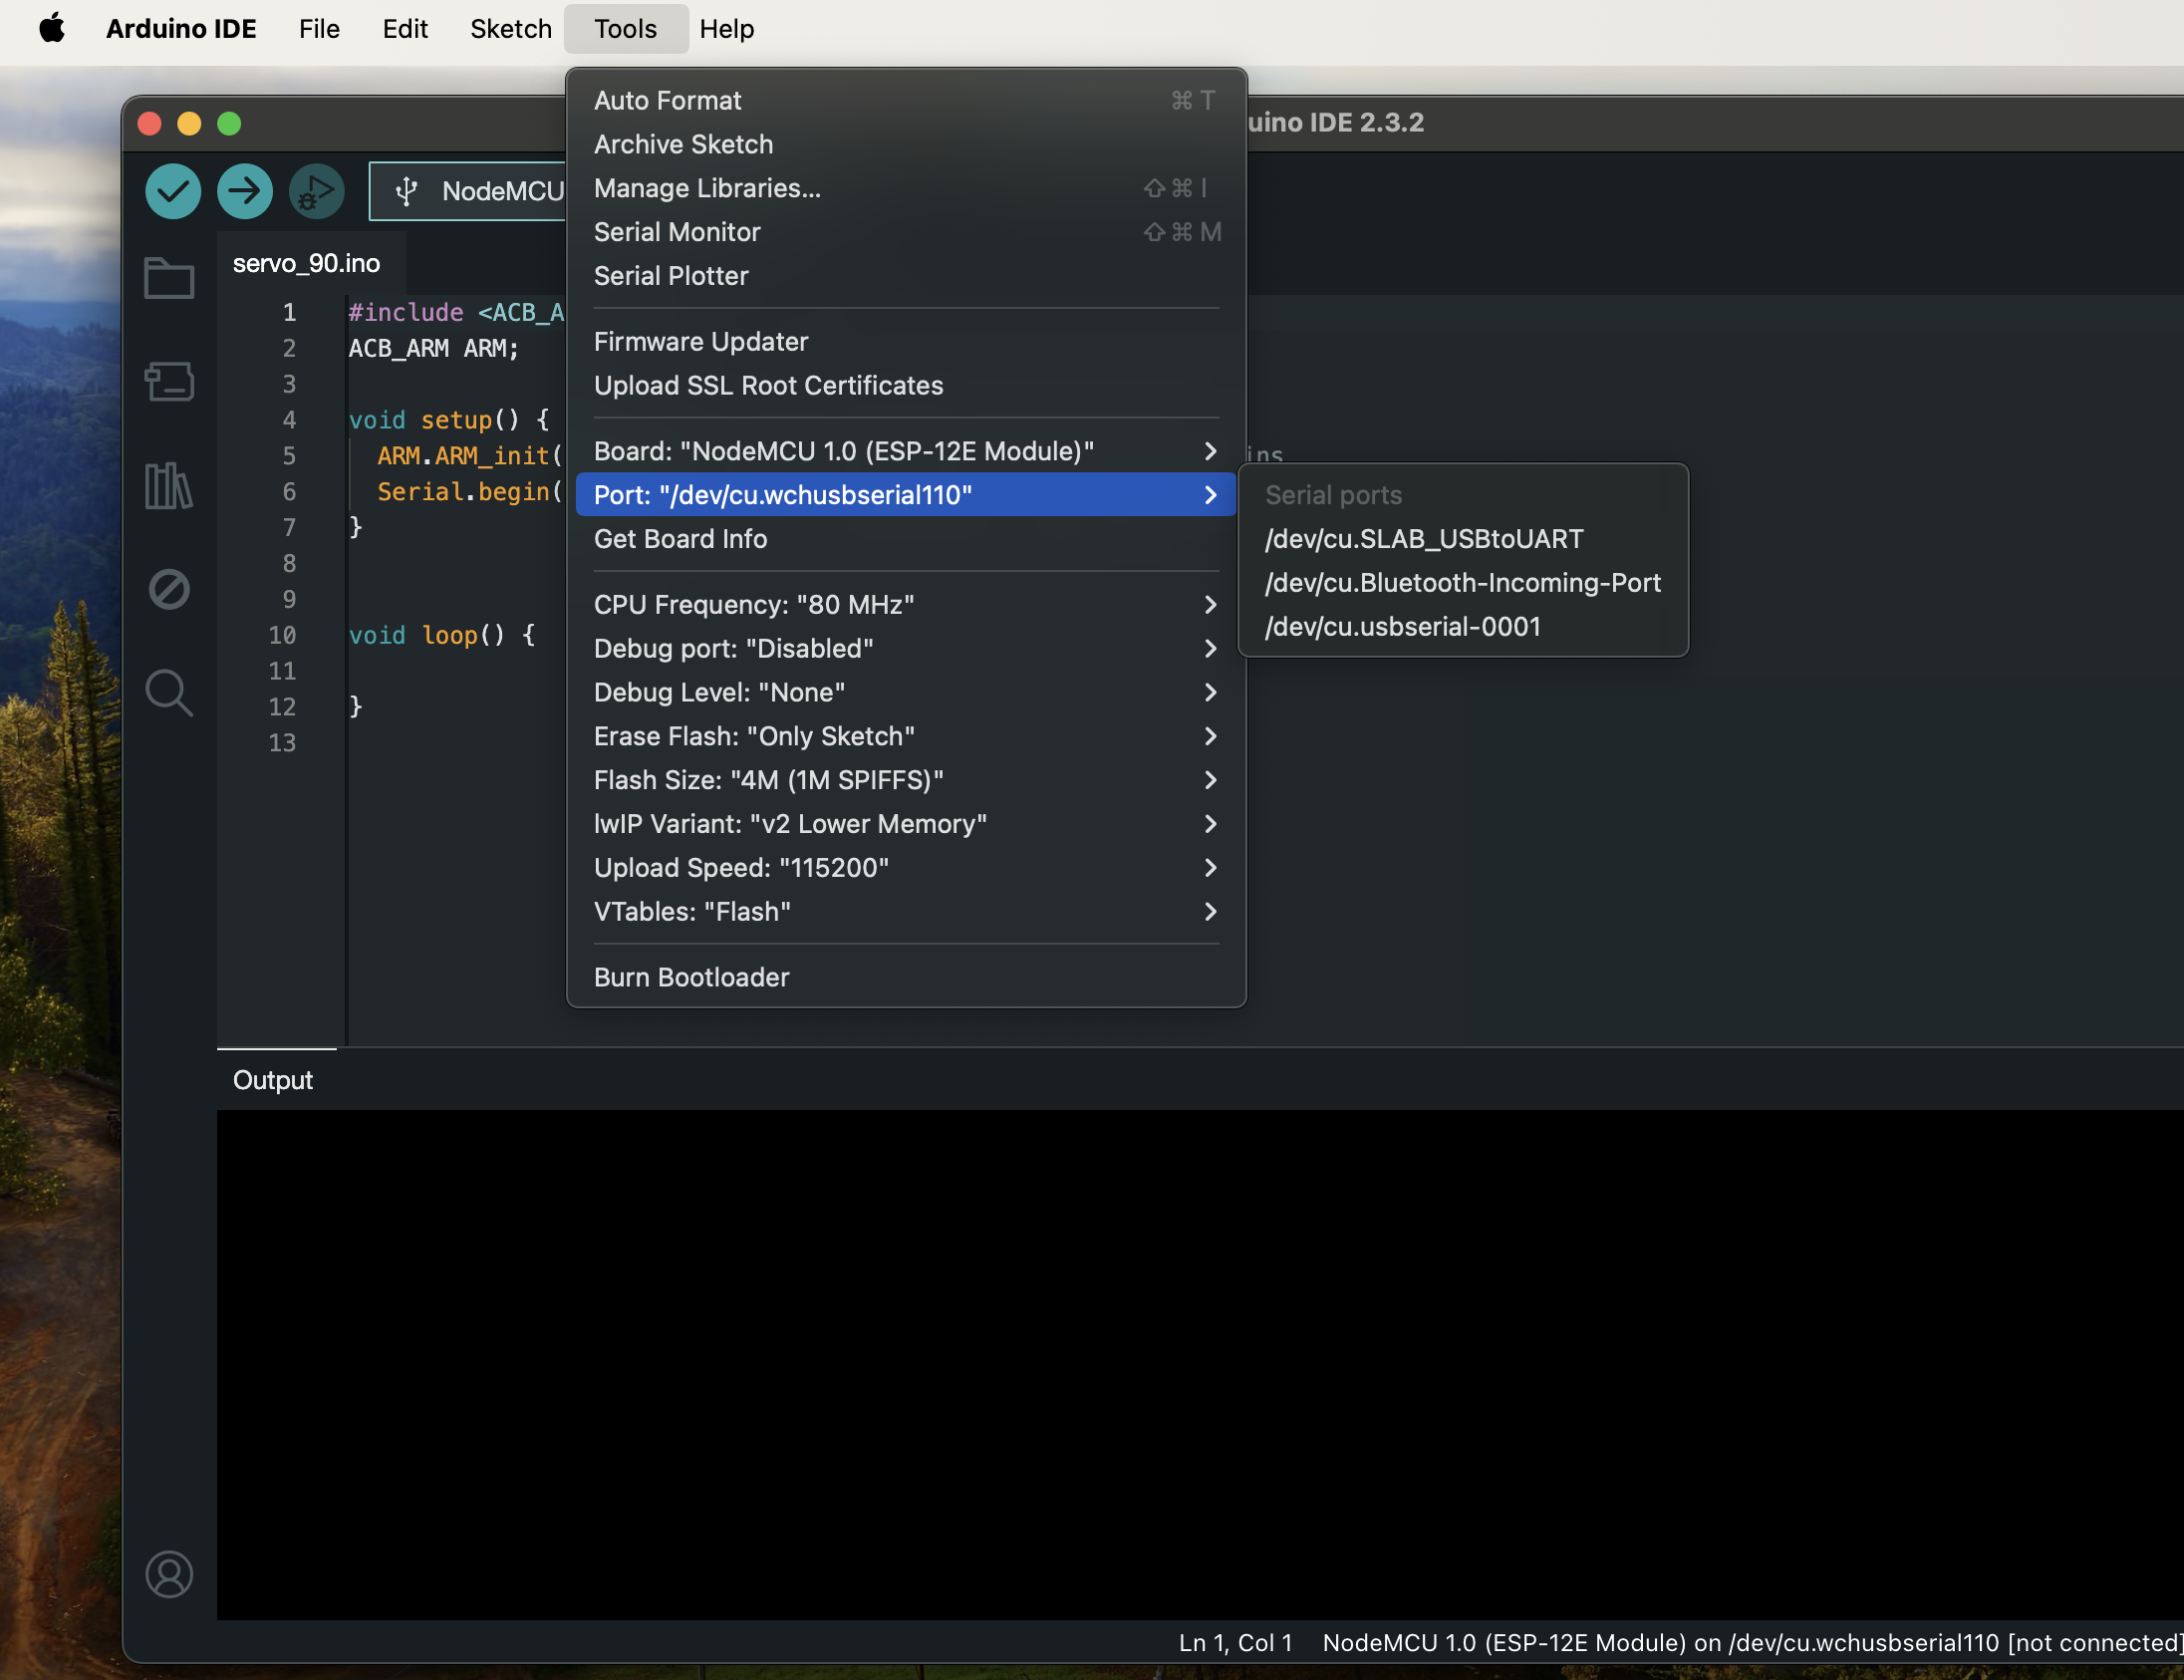
Task: Select Upload SSL Root Certificates
Action: pos(906,386)
